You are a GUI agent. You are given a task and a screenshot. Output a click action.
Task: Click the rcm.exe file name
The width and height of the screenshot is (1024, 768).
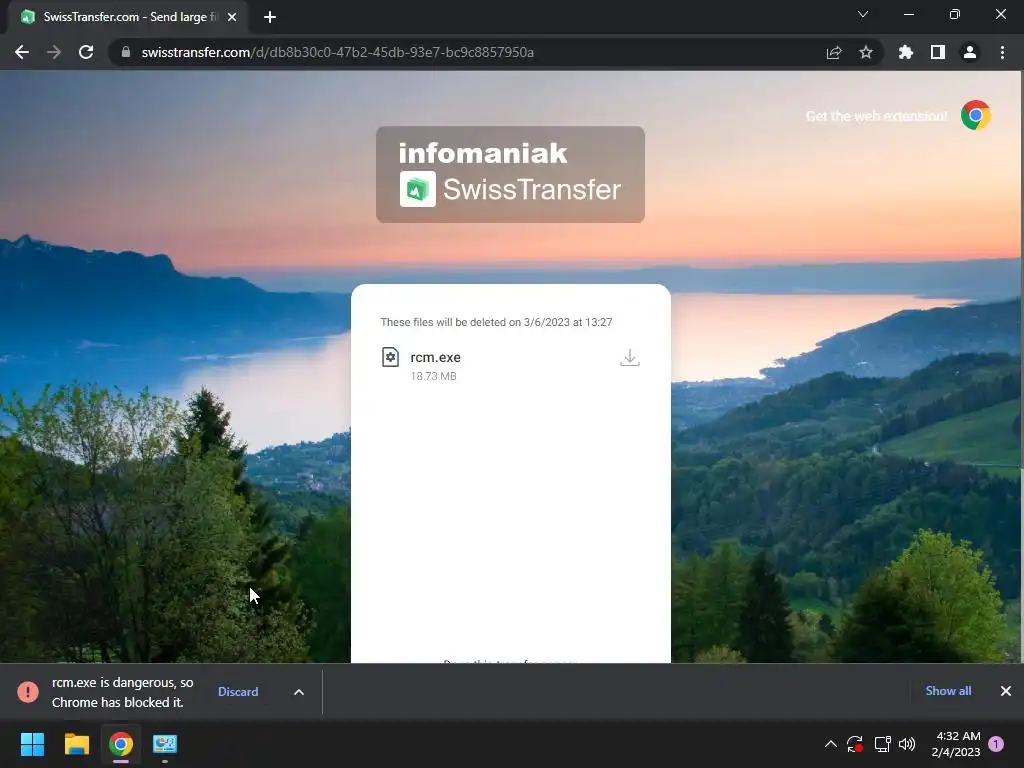pos(436,357)
